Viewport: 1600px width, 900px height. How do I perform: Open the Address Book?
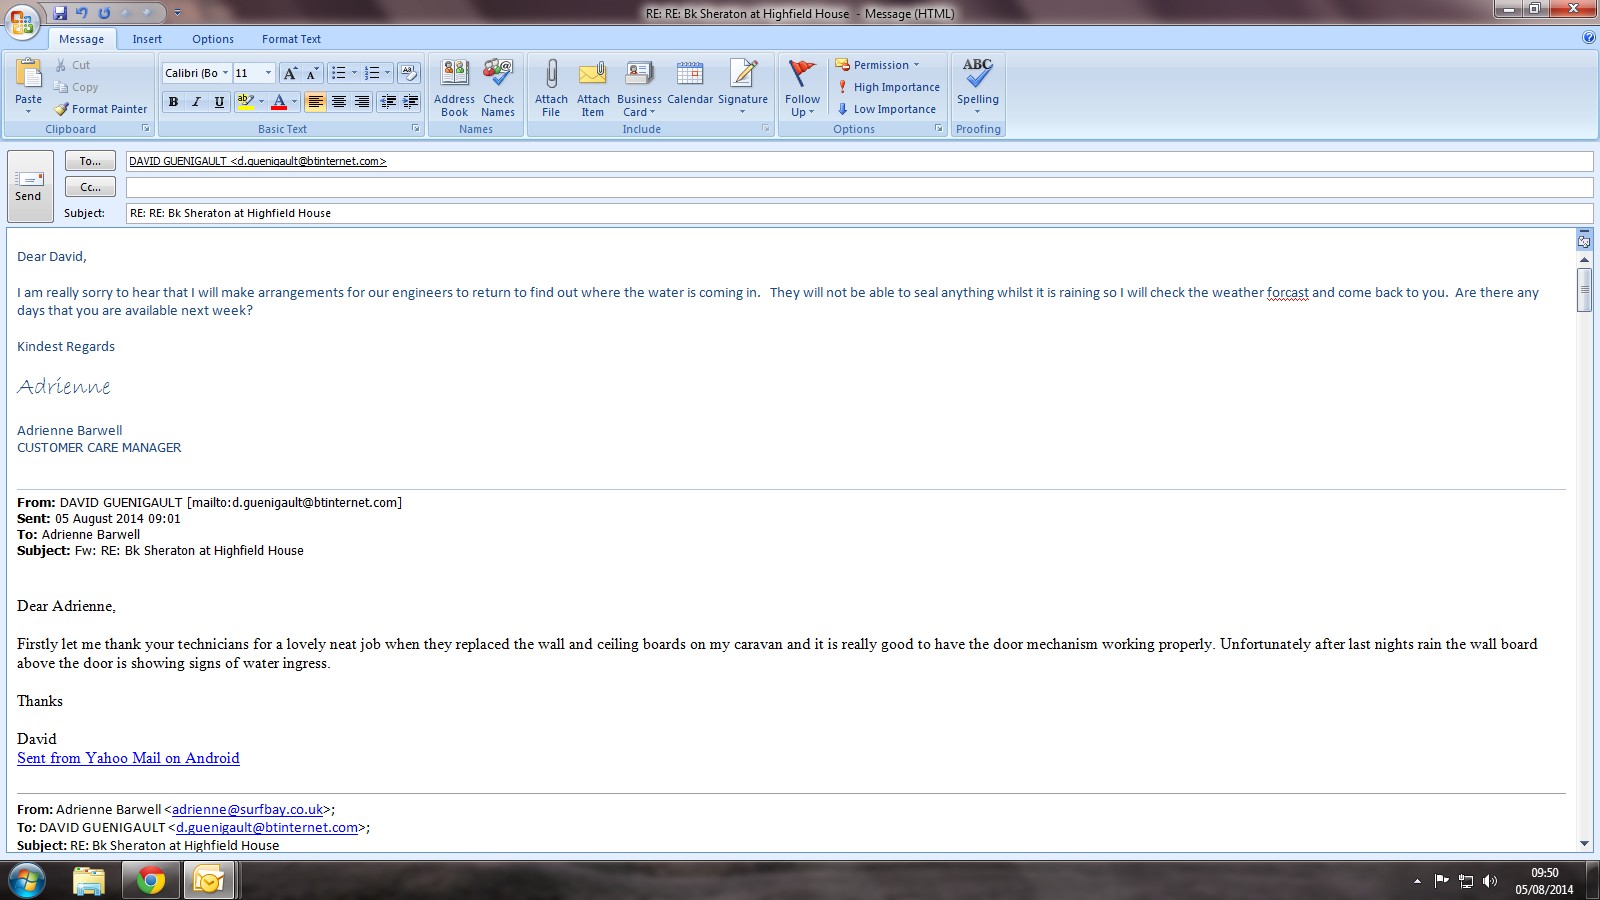click(x=454, y=88)
